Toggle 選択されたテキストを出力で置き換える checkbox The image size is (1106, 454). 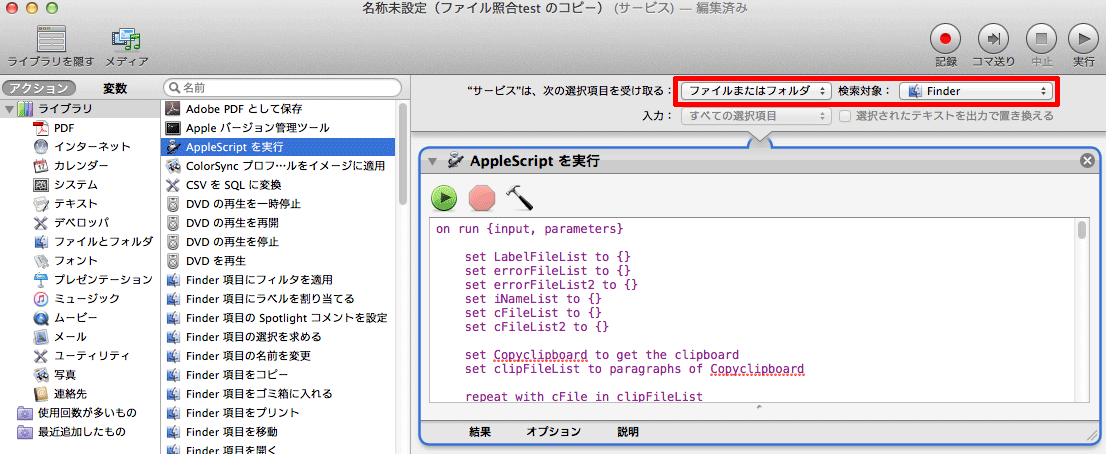click(844, 116)
